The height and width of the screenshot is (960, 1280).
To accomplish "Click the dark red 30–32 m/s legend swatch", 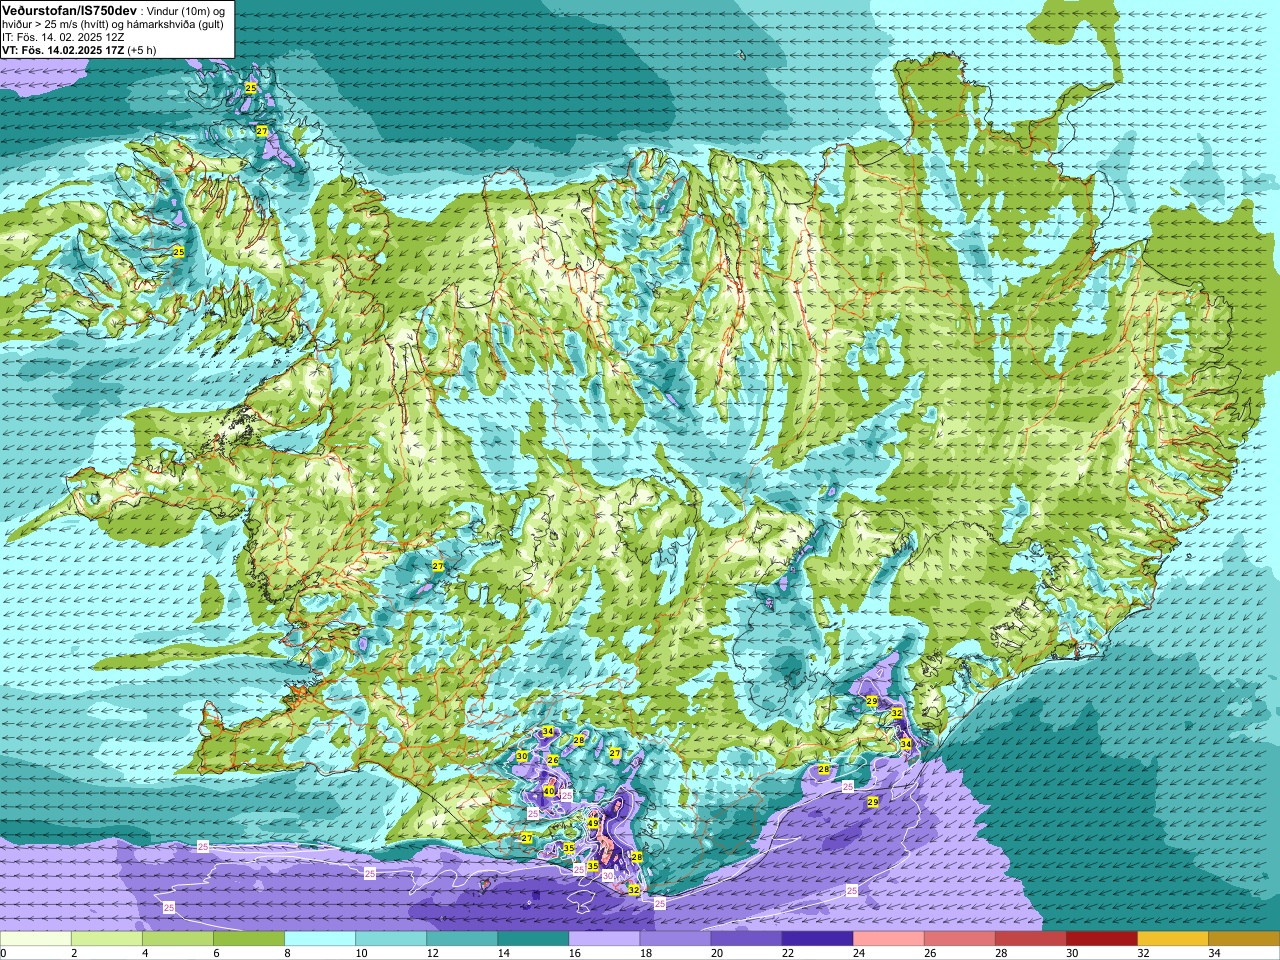I will pos(1101,939).
